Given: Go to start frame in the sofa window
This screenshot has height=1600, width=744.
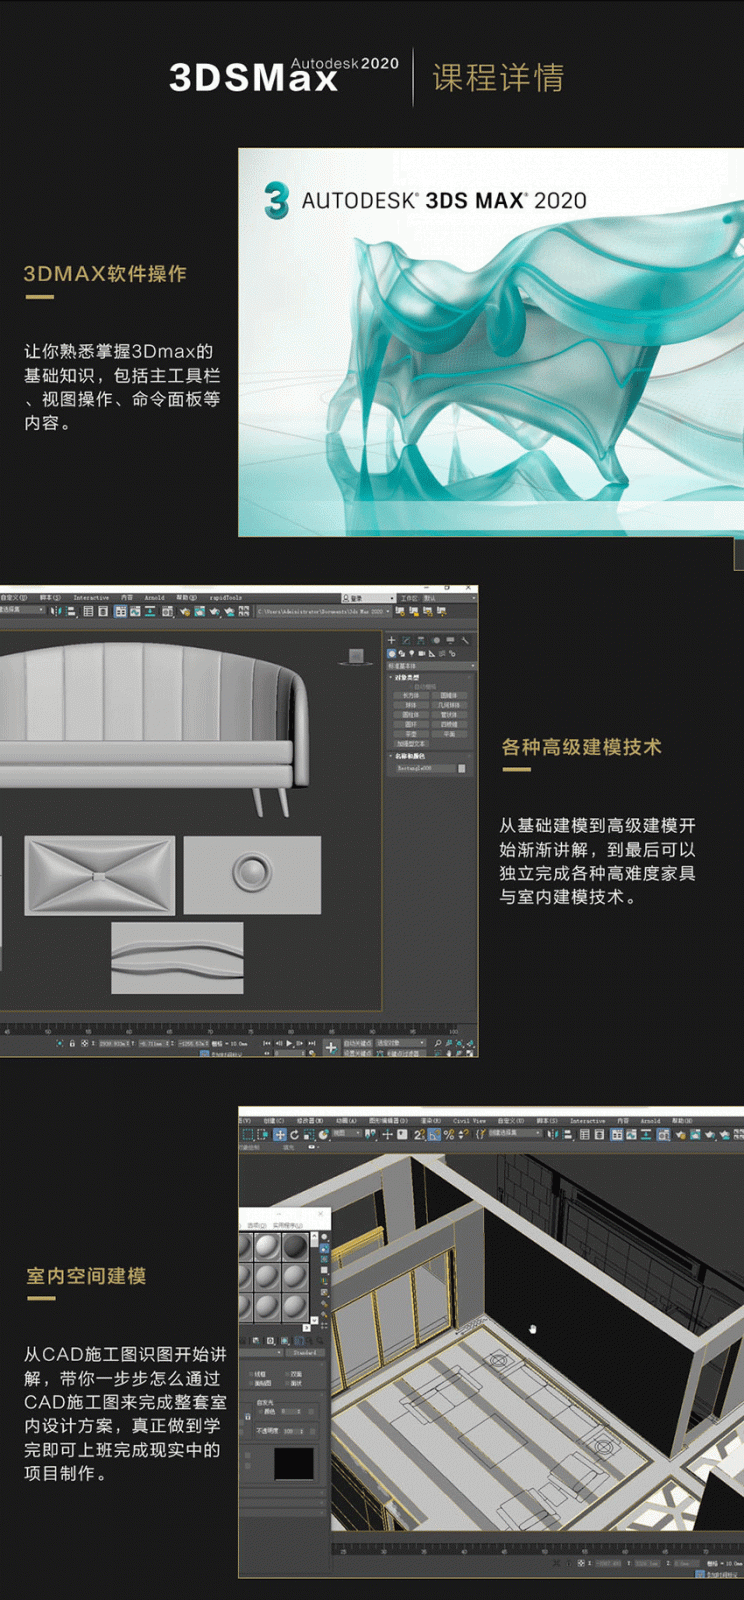Looking at the screenshot, I should 267,1043.
